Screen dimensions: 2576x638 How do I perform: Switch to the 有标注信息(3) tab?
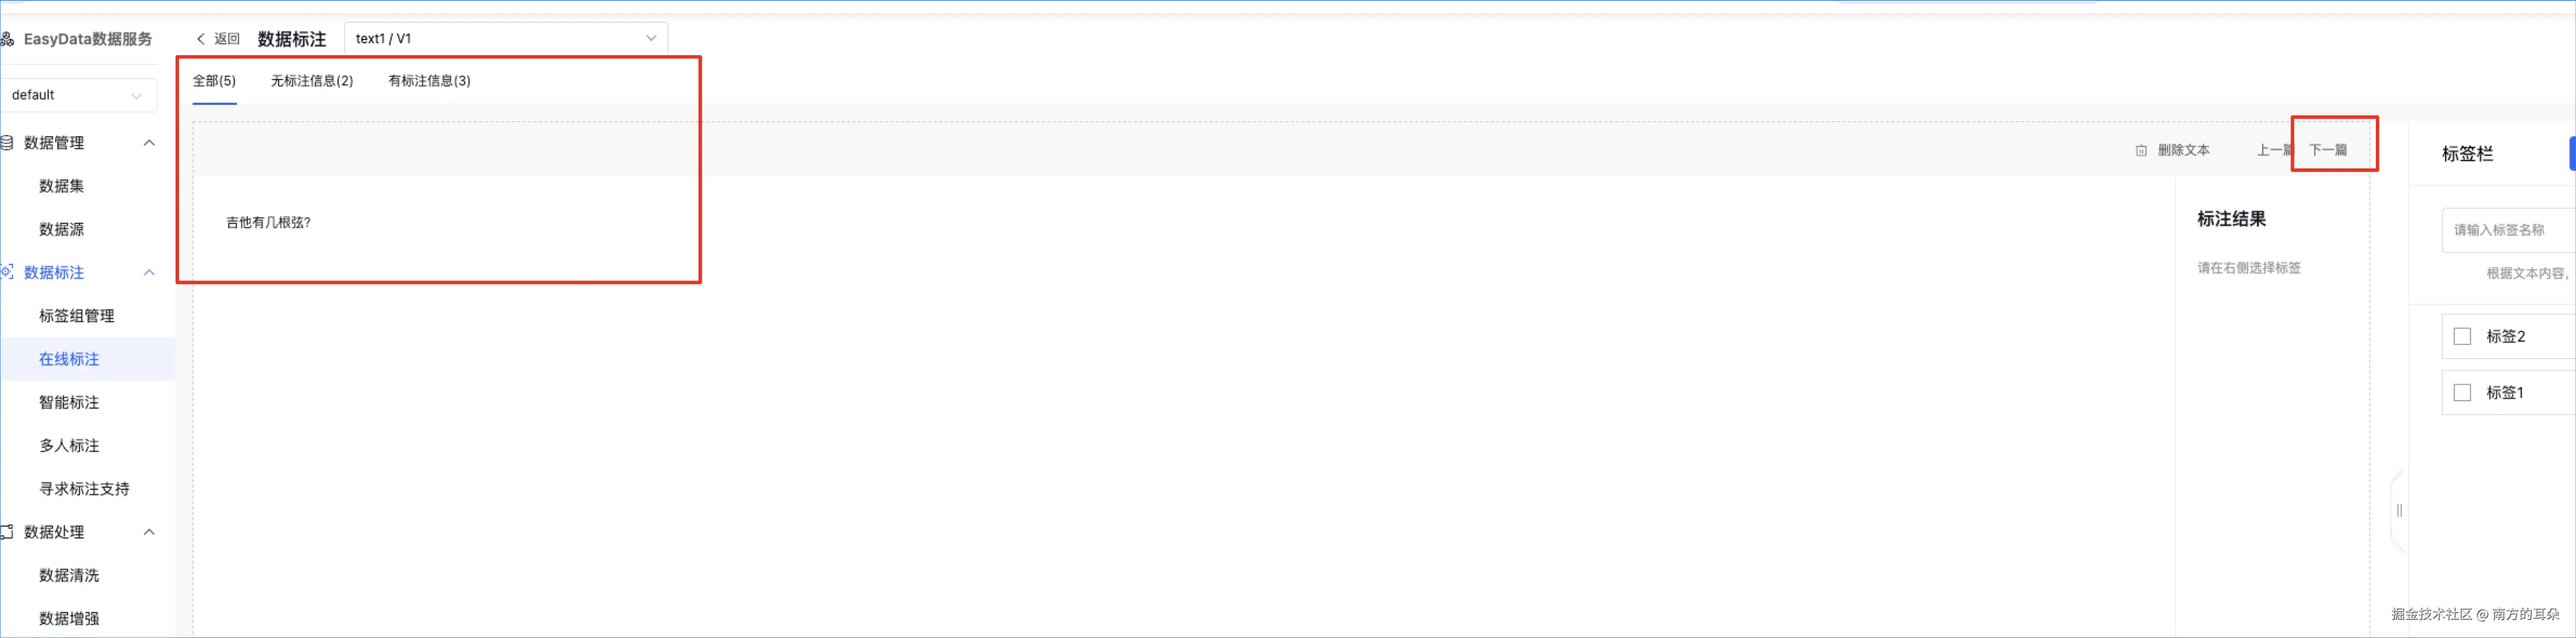(x=429, y=81)
